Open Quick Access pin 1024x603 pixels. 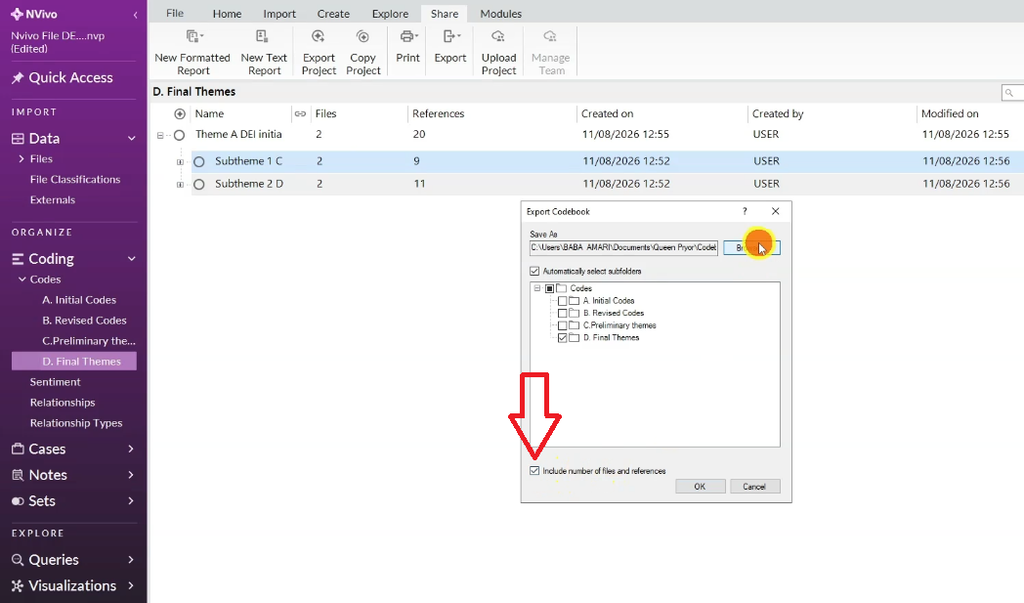[x=18, y=78]
